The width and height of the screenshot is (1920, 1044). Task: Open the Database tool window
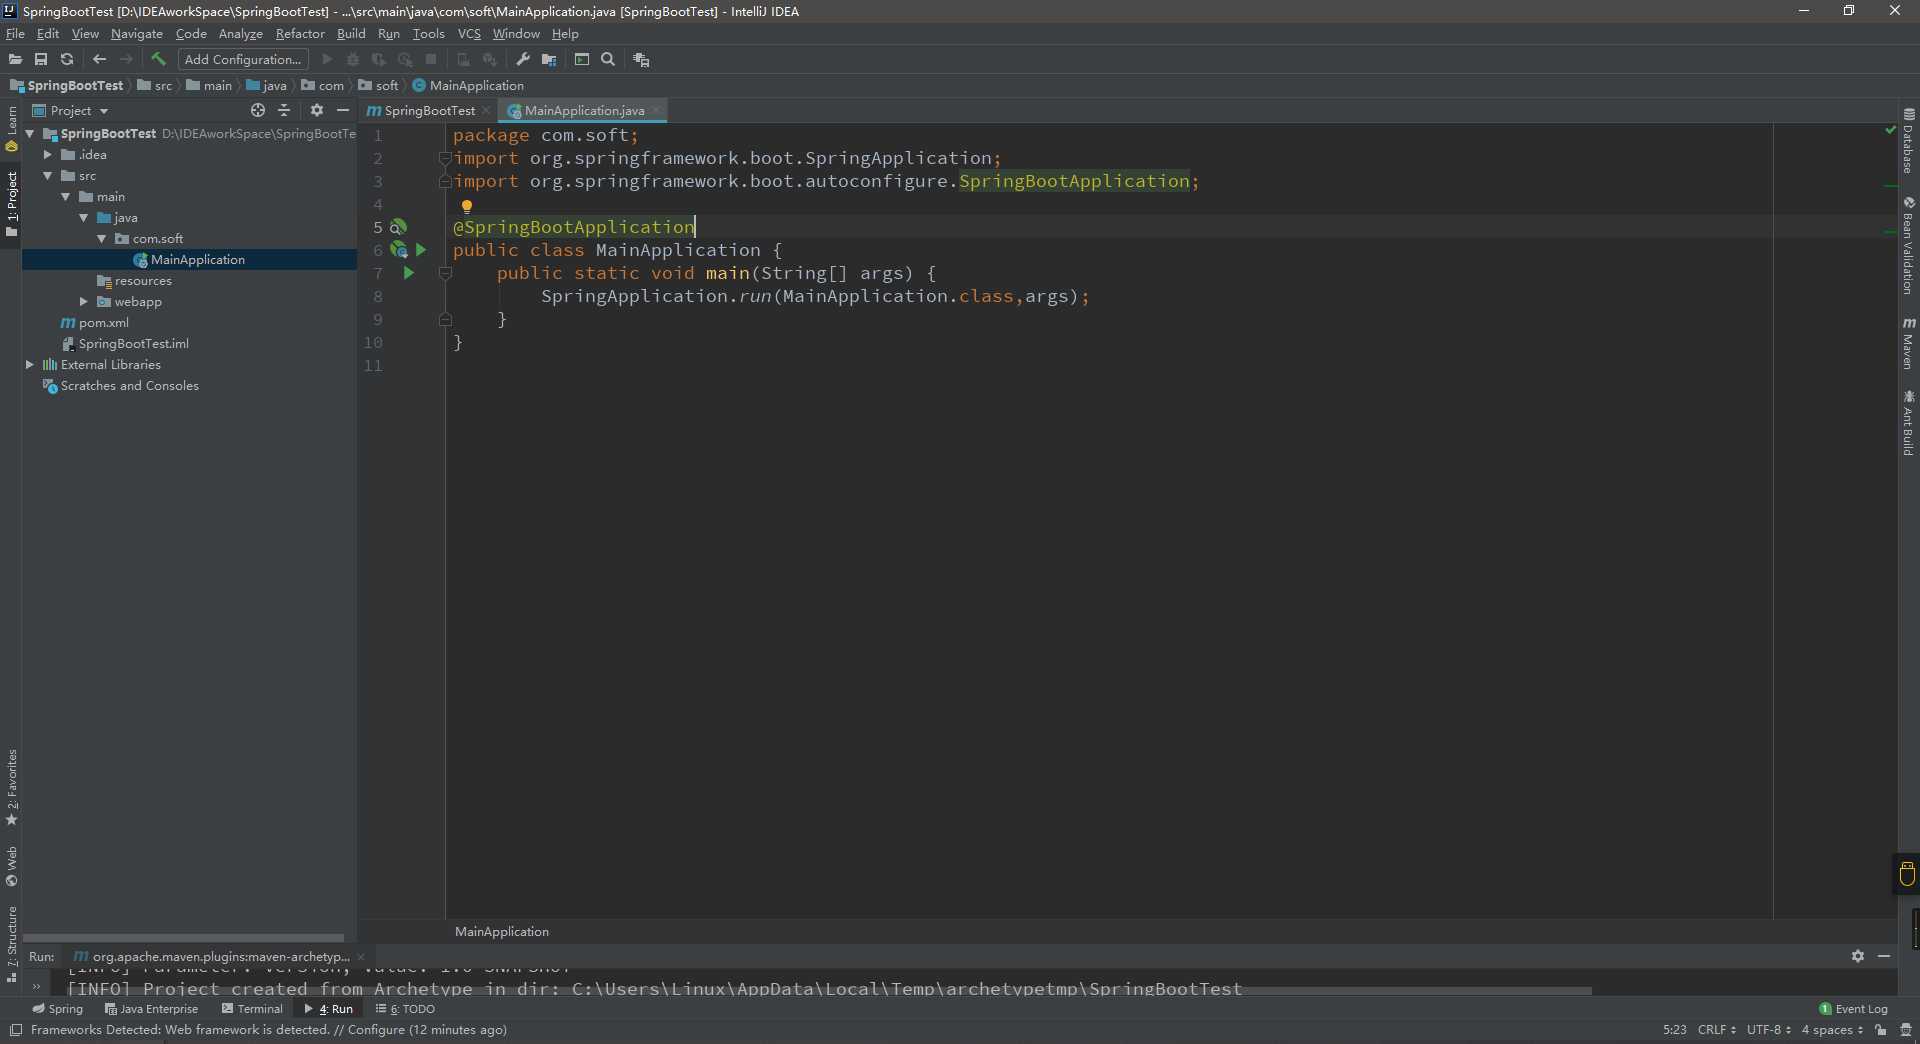click(1909, 141)
